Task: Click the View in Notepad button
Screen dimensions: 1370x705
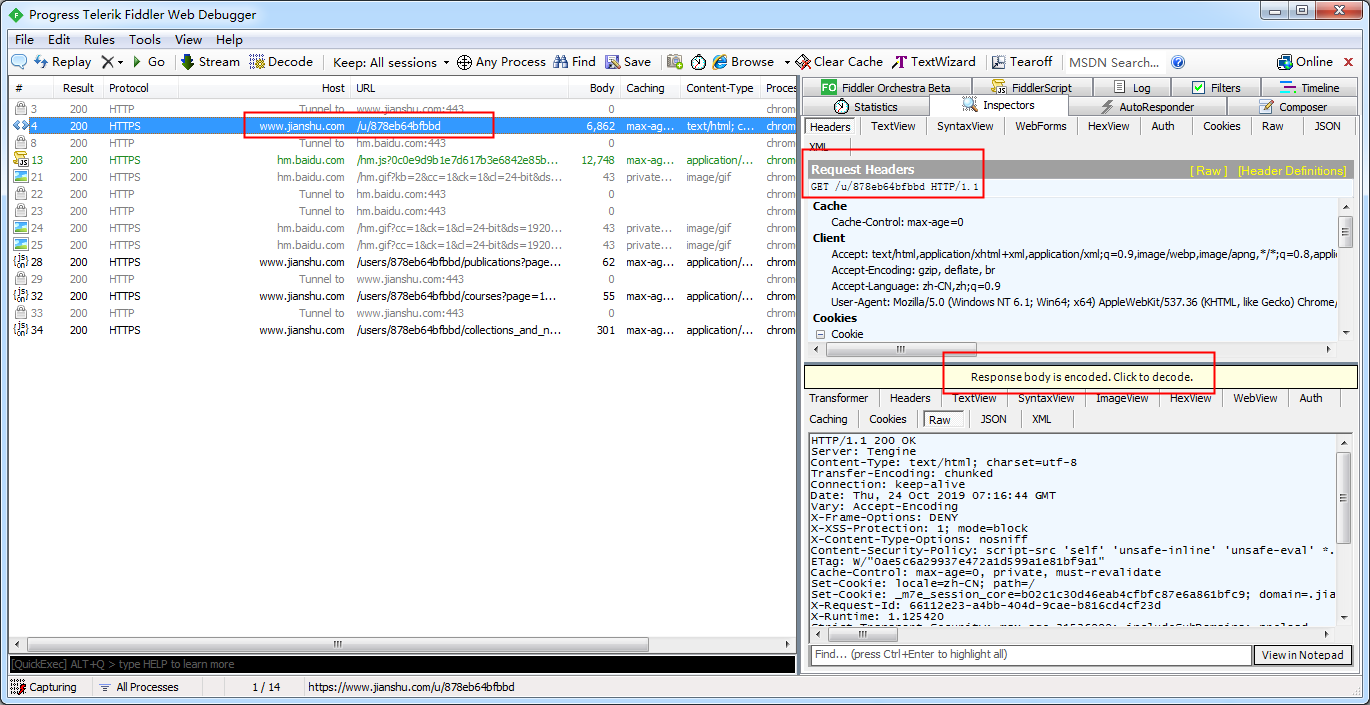Action: [1303, 655]
